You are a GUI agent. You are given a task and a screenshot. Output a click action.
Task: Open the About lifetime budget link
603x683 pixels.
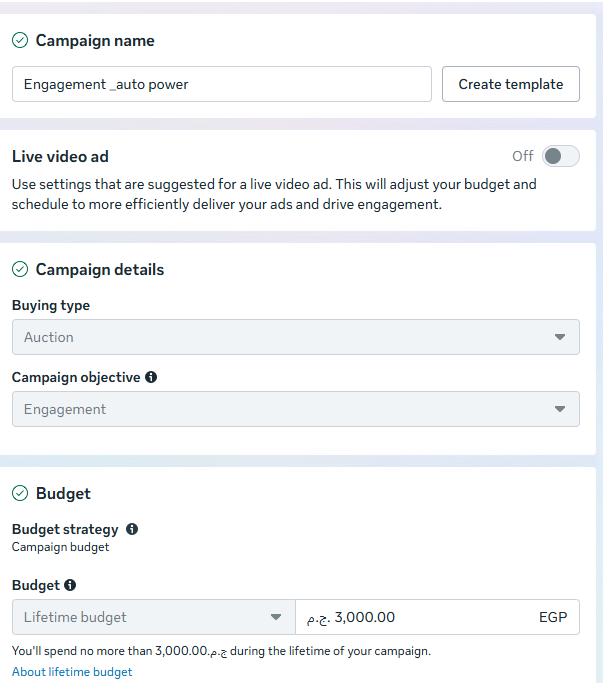pos(72,672)
